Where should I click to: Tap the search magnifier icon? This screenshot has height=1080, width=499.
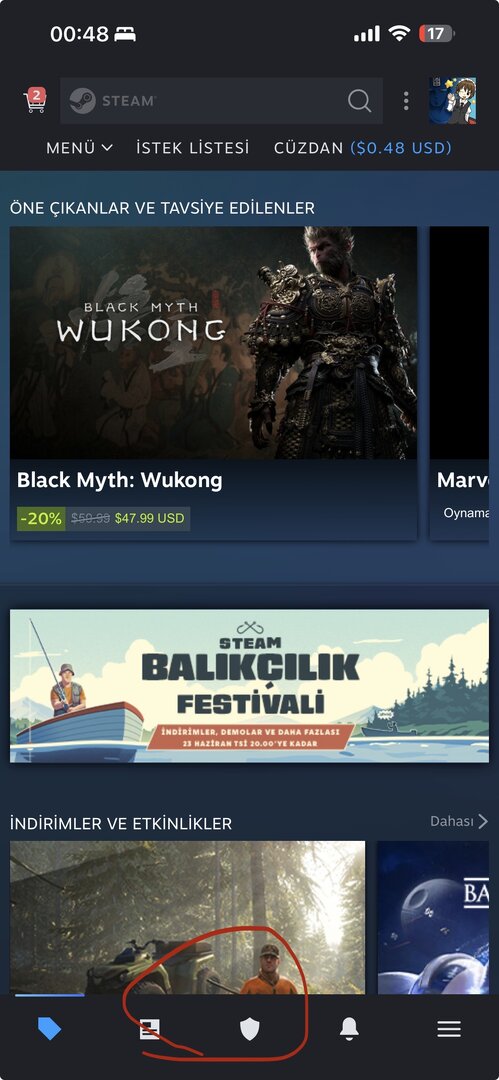[359, 101]
